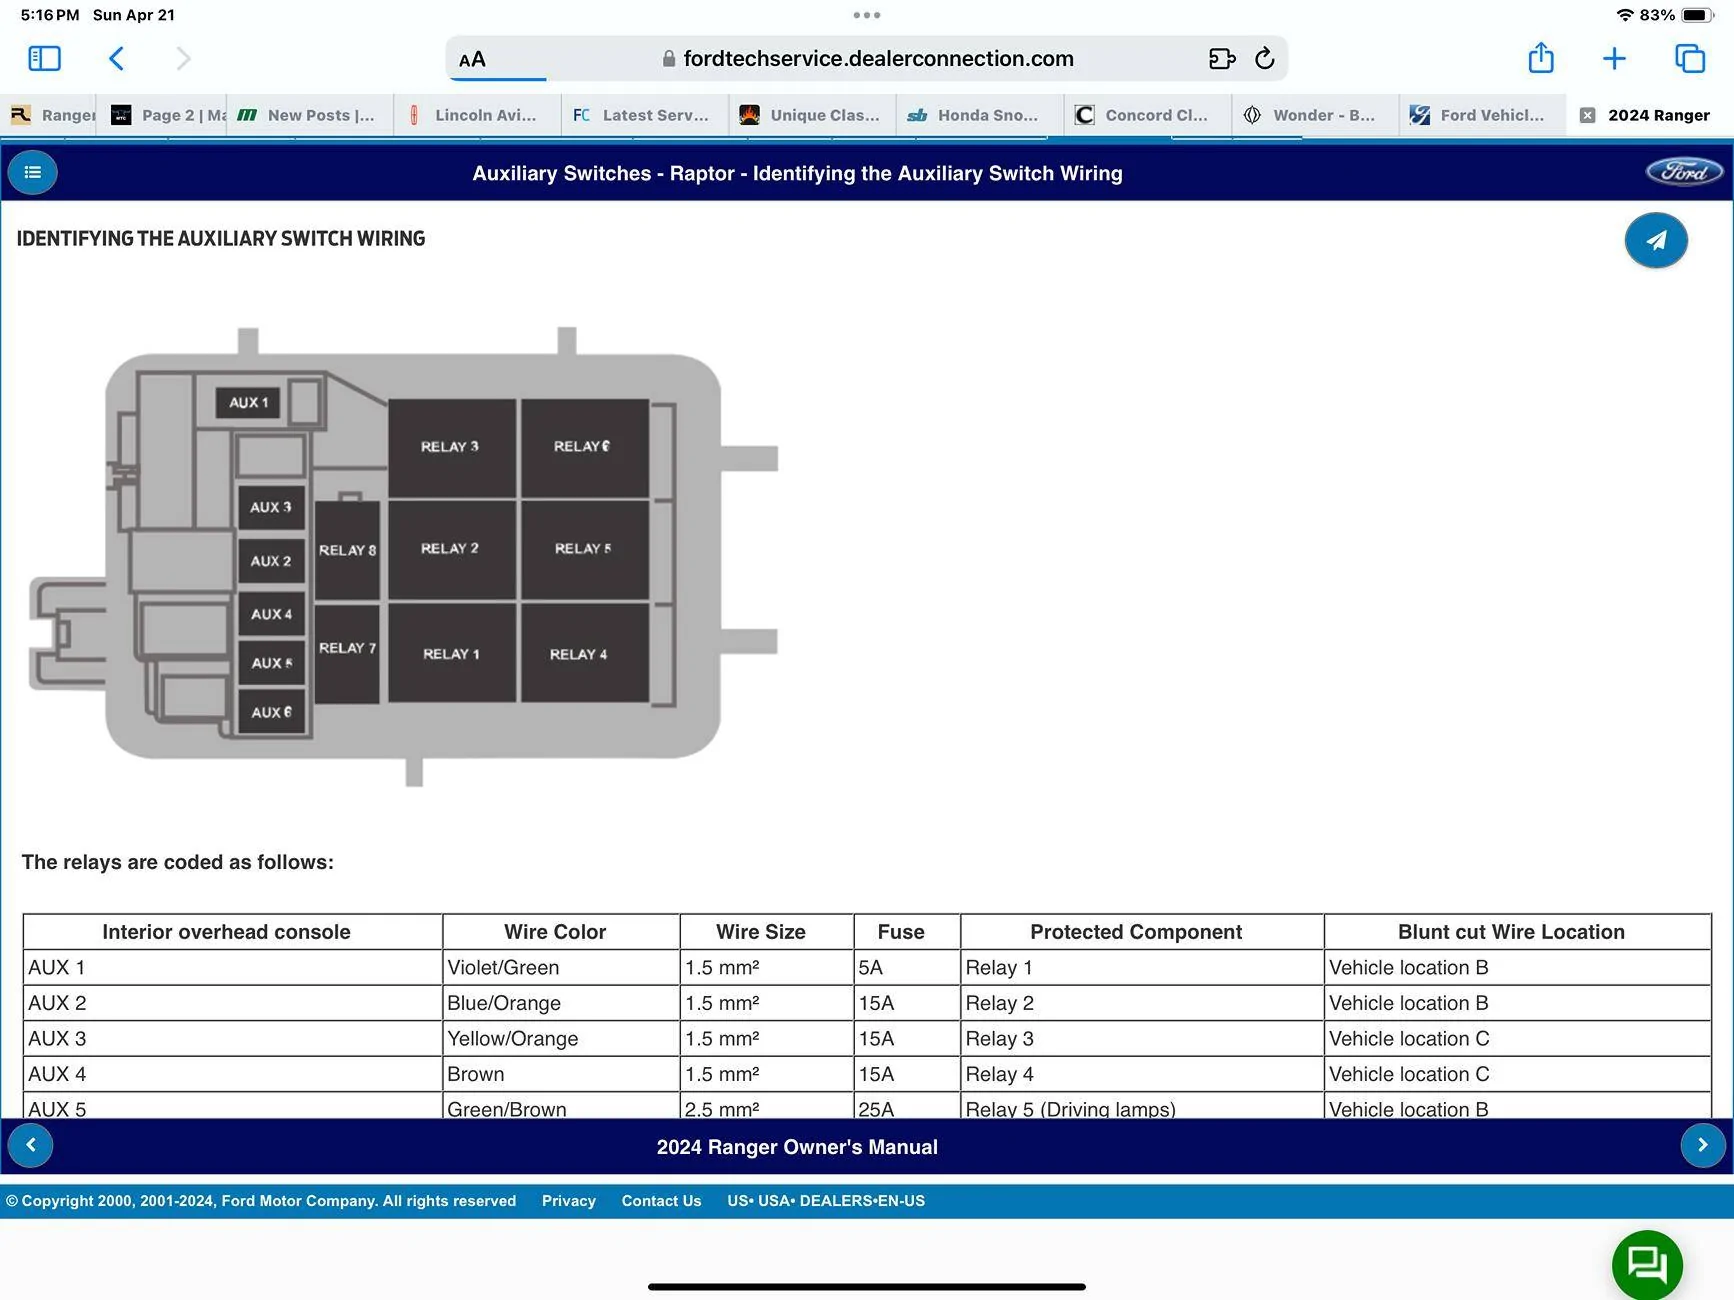Advance with the right chevron arrow
Image resolution: width=1734 pixels, height=1300 pixels.
tap(1703, 1145)
